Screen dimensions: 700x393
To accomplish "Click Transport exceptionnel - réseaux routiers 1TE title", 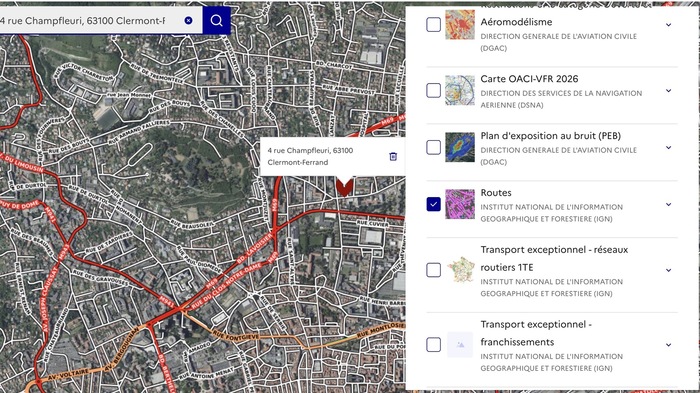I will click(554, 258).
